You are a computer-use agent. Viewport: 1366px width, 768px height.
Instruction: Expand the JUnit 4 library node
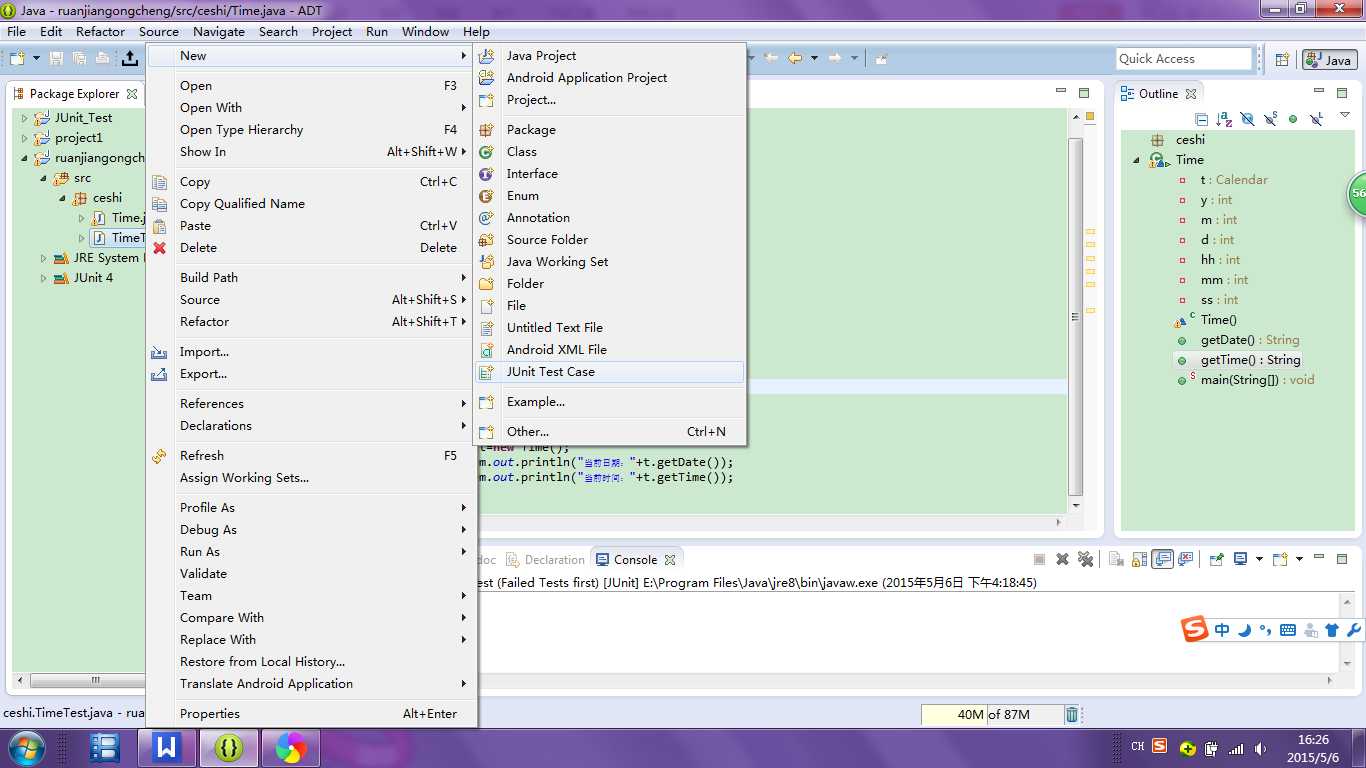[x=43, y=278]
